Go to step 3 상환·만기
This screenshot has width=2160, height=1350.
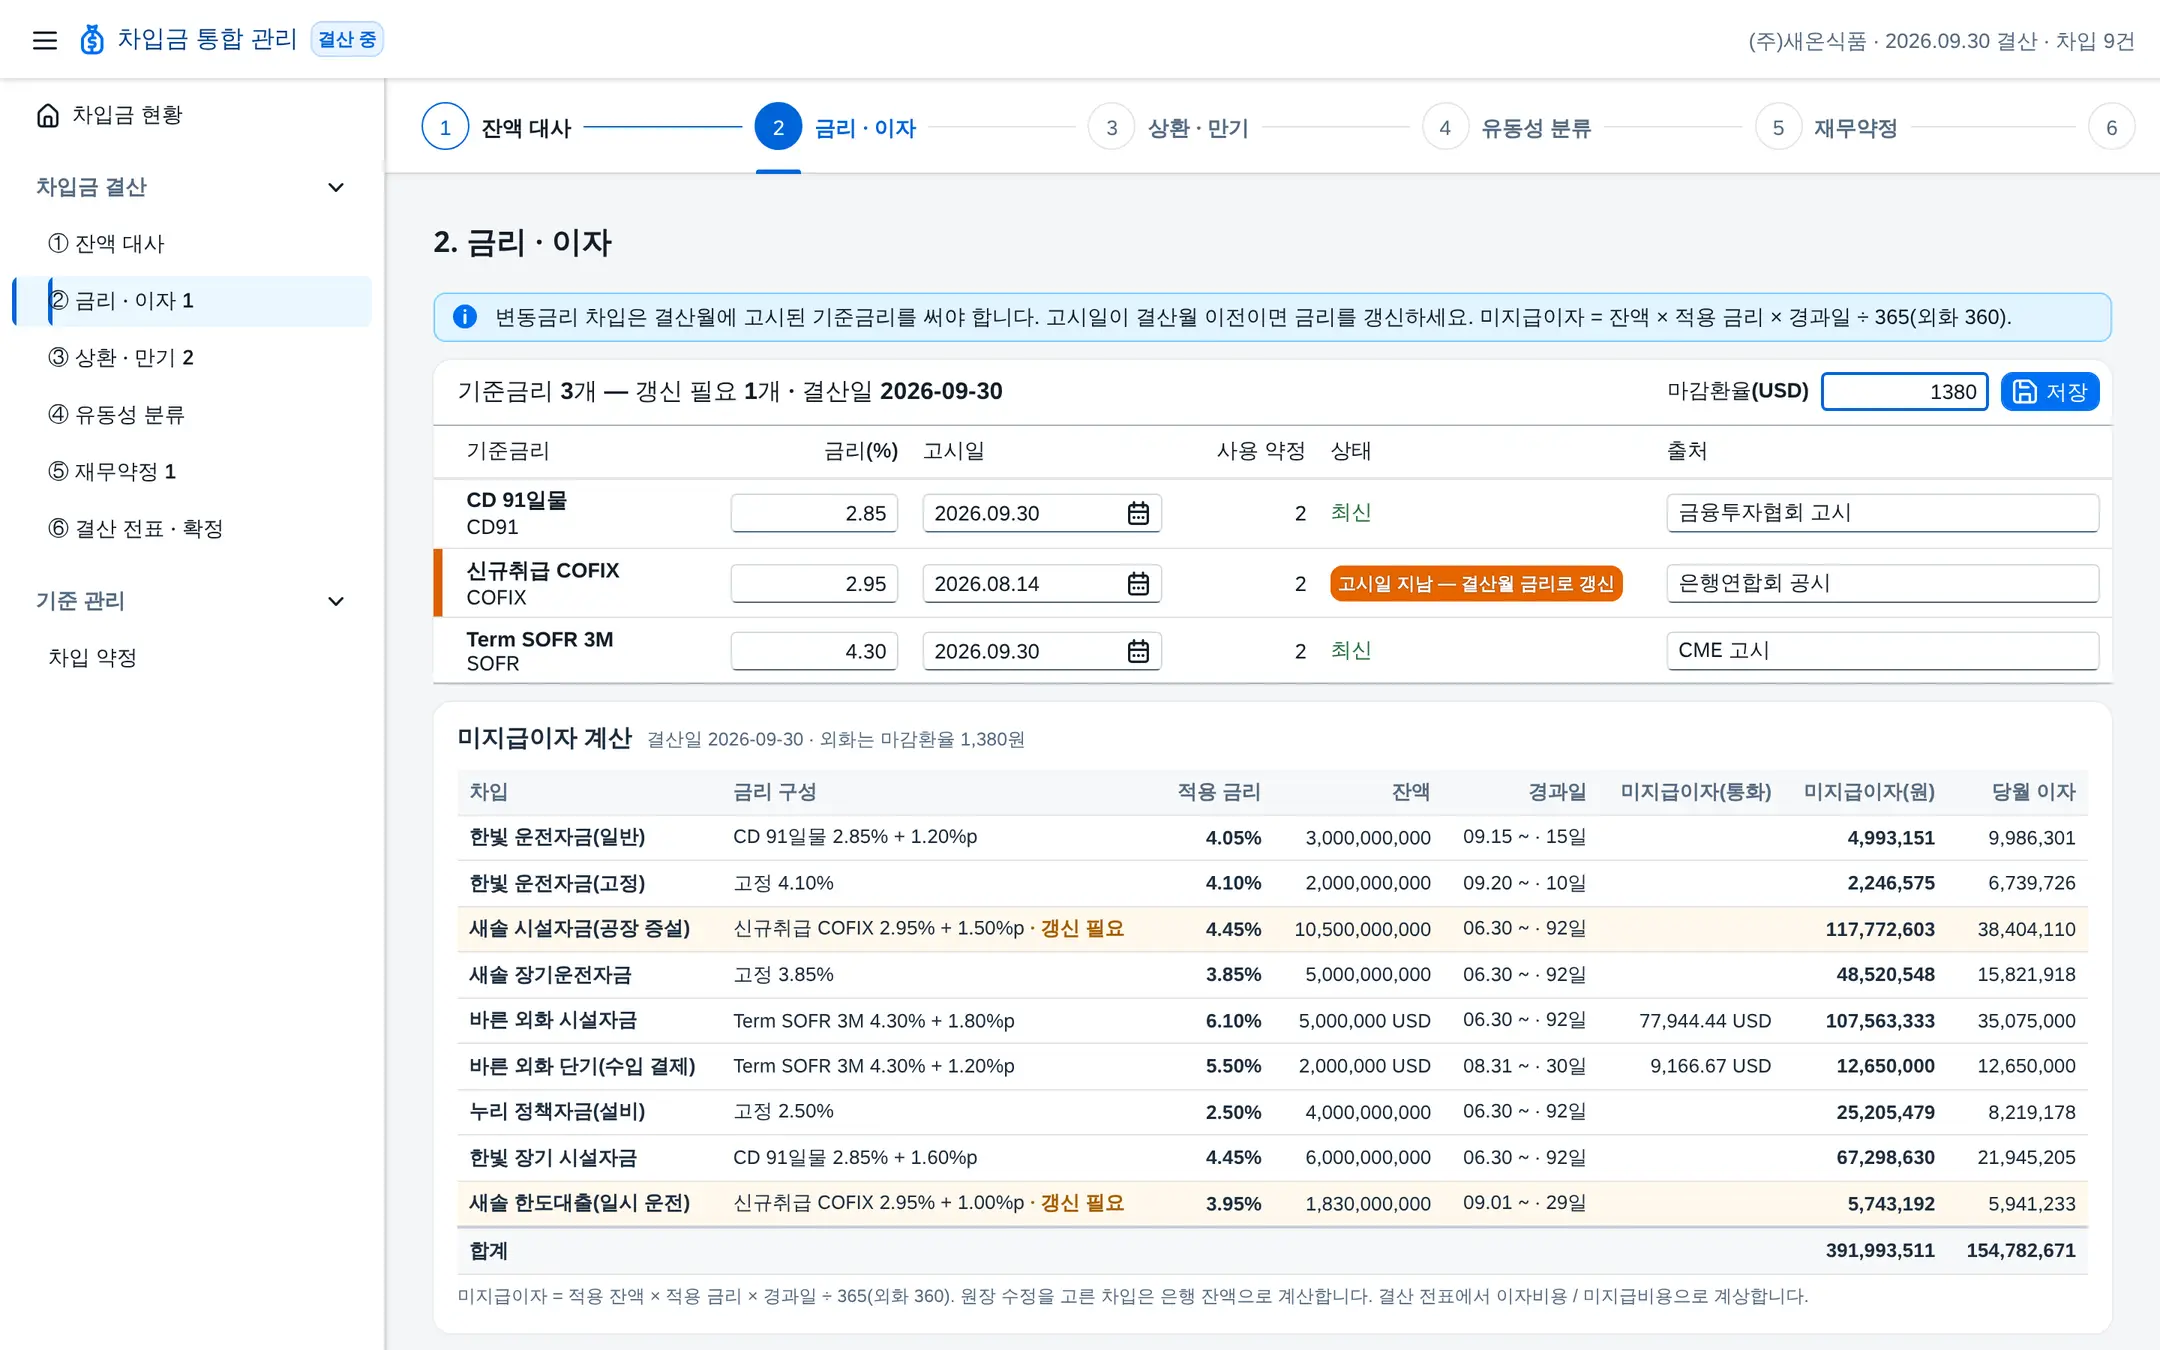tap(1169, 128)
